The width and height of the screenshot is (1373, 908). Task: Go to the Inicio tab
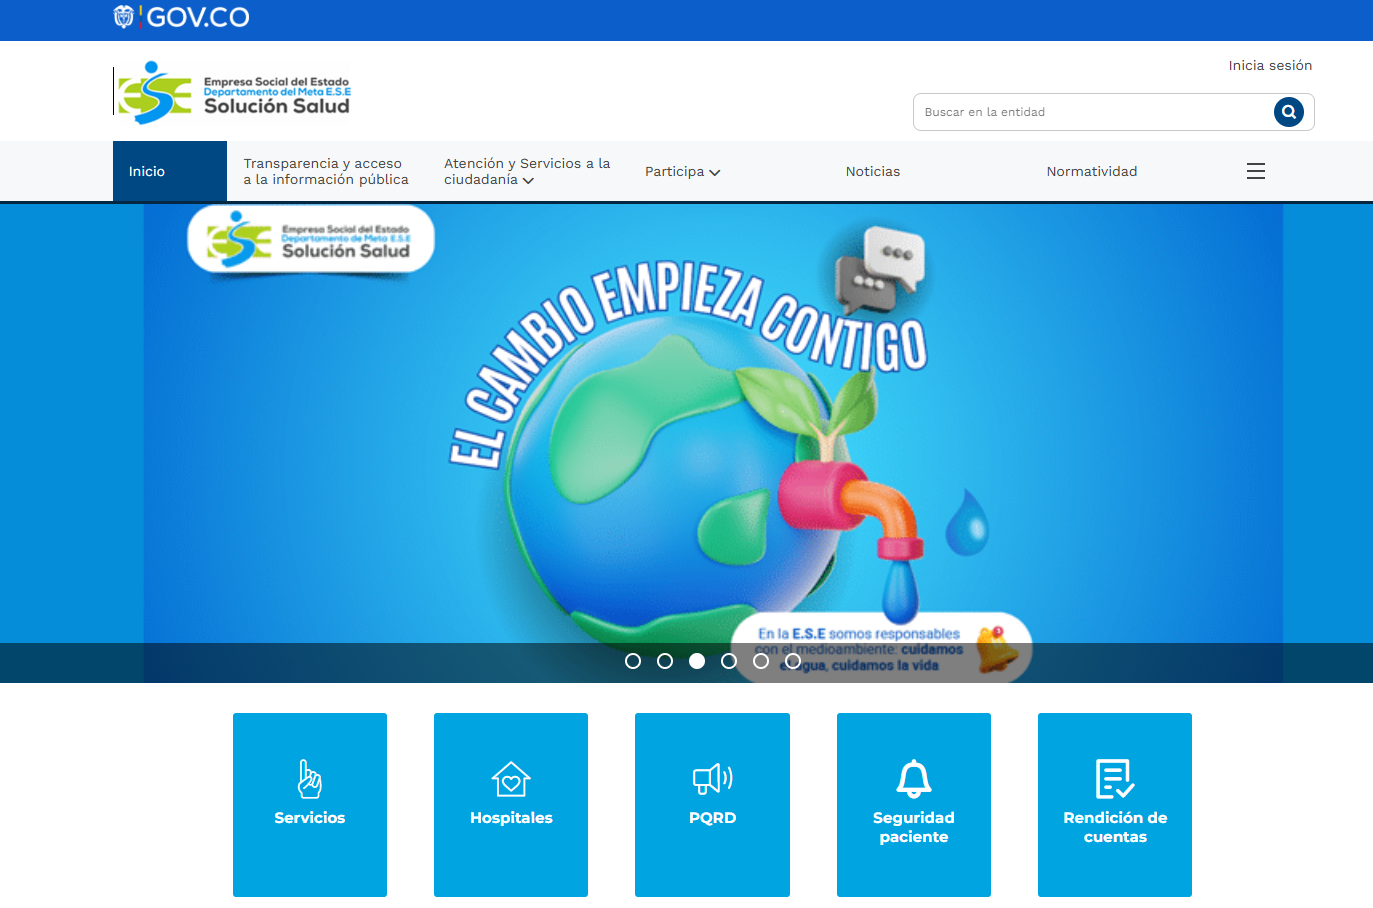click(170, 171)
